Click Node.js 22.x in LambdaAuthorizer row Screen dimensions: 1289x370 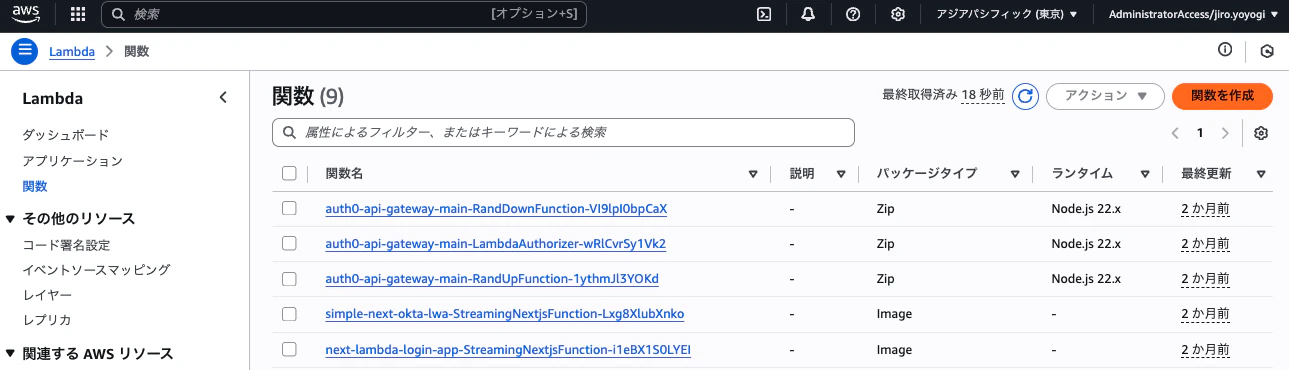tap(1086, 244)
